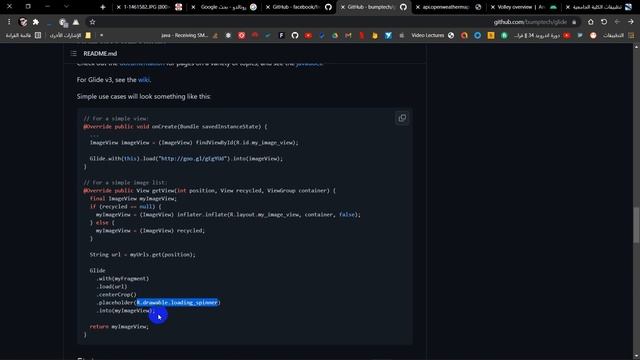The height and width of the screenshot is (360, 640).
Task: Open the GitHub bookmark in bookmarks bar
Action: tap(295, 36)
